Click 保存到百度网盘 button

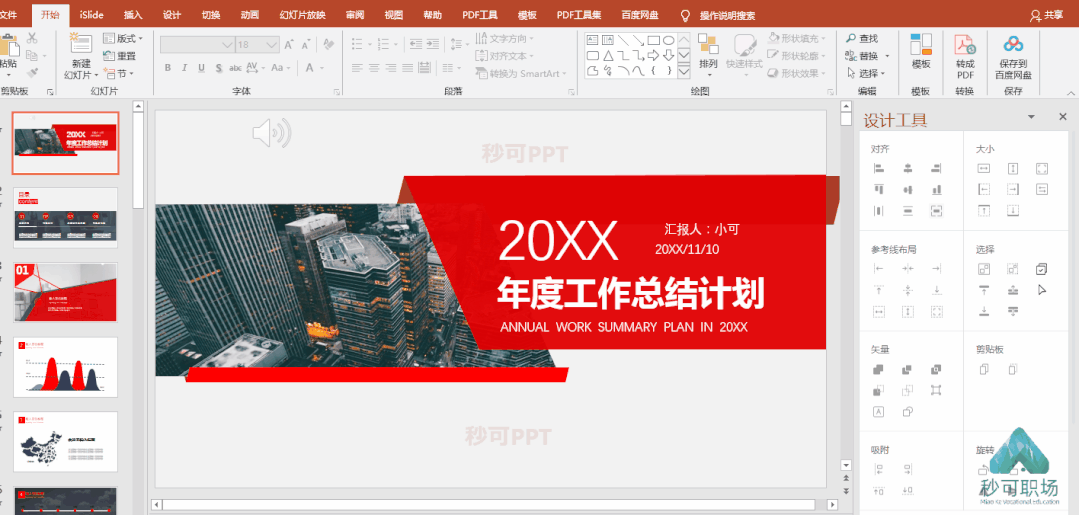pos(1013,56)
